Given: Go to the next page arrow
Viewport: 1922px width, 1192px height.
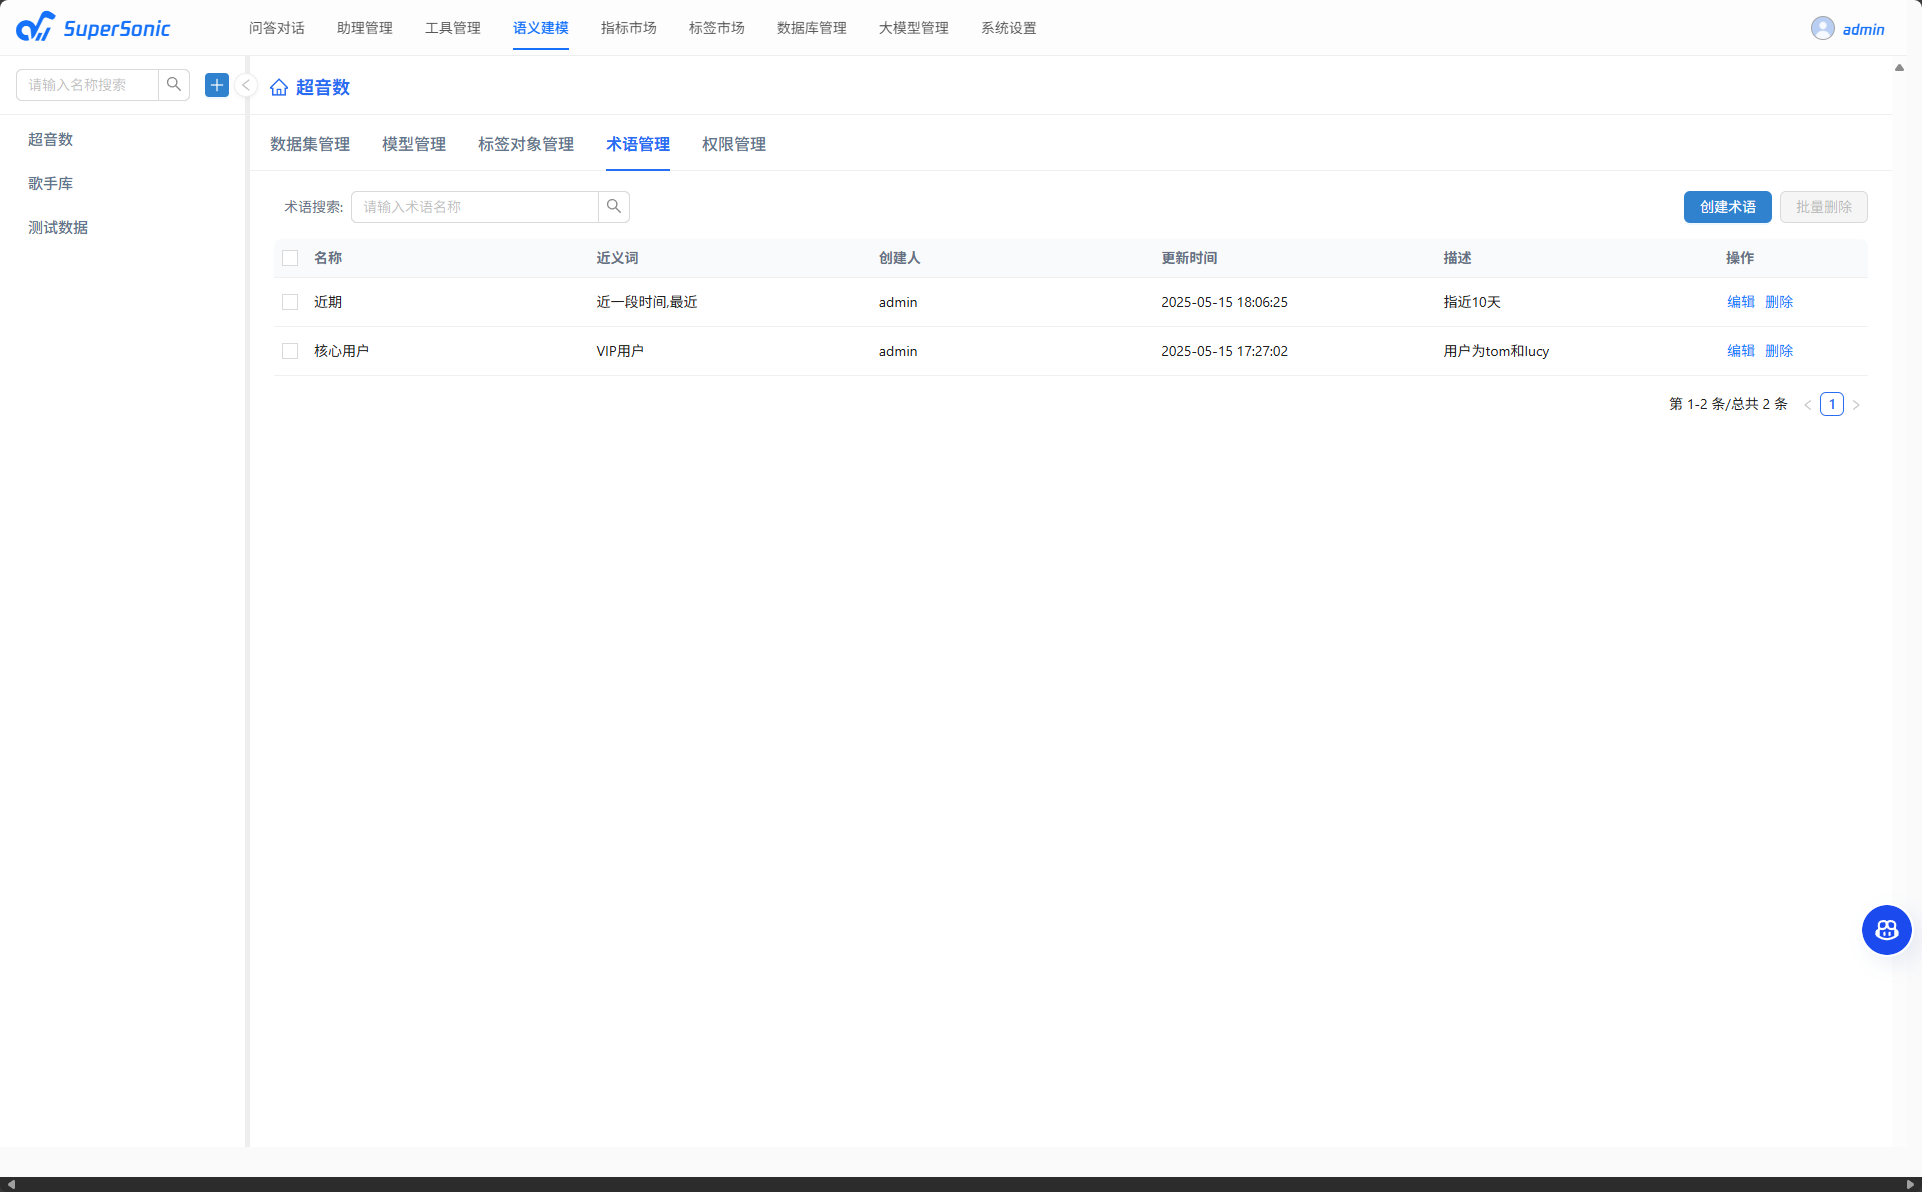Looking at the screenshot, I should [1856, 405].
